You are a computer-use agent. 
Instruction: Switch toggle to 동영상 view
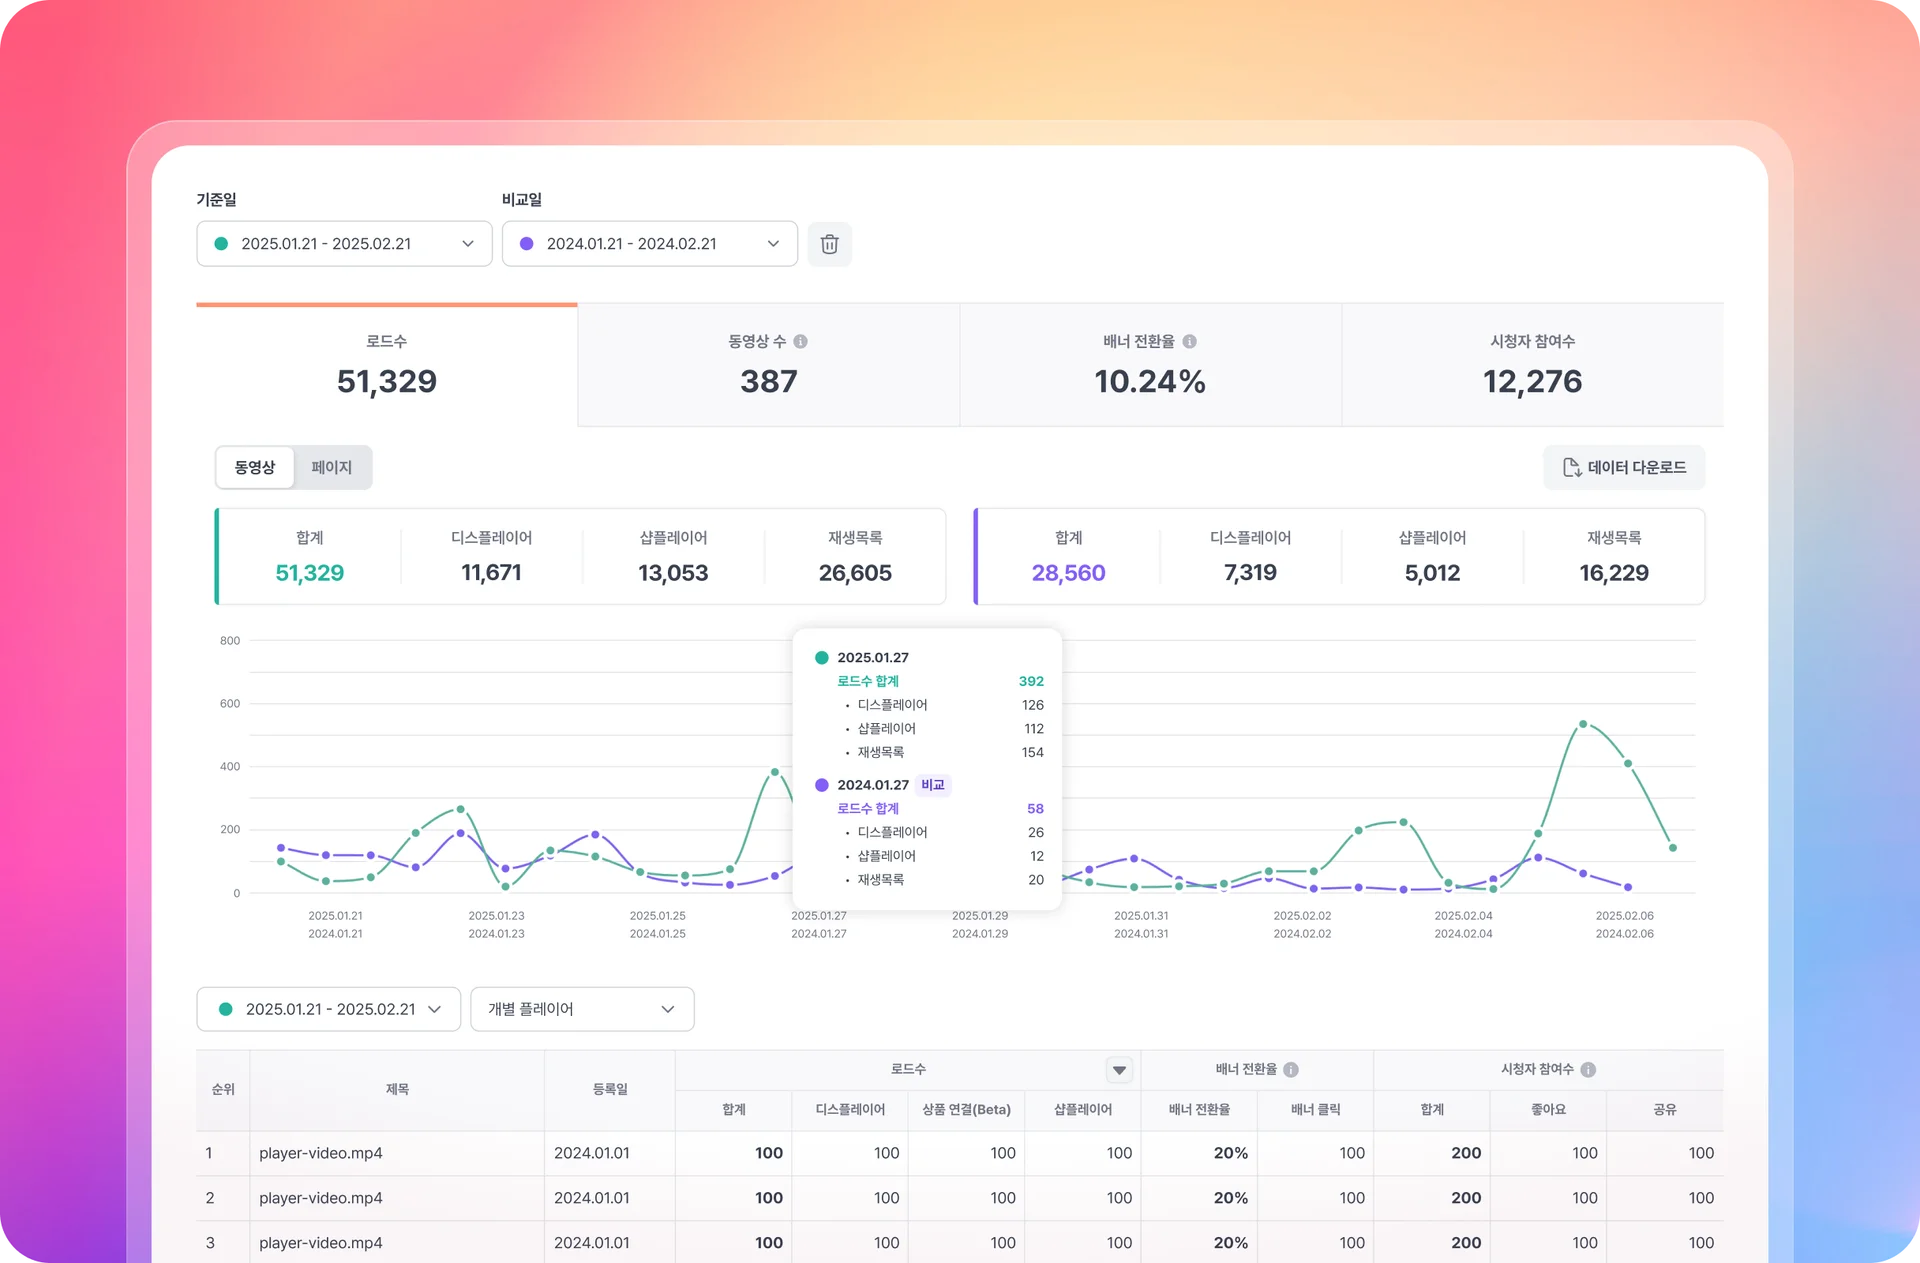click(255, 467)
